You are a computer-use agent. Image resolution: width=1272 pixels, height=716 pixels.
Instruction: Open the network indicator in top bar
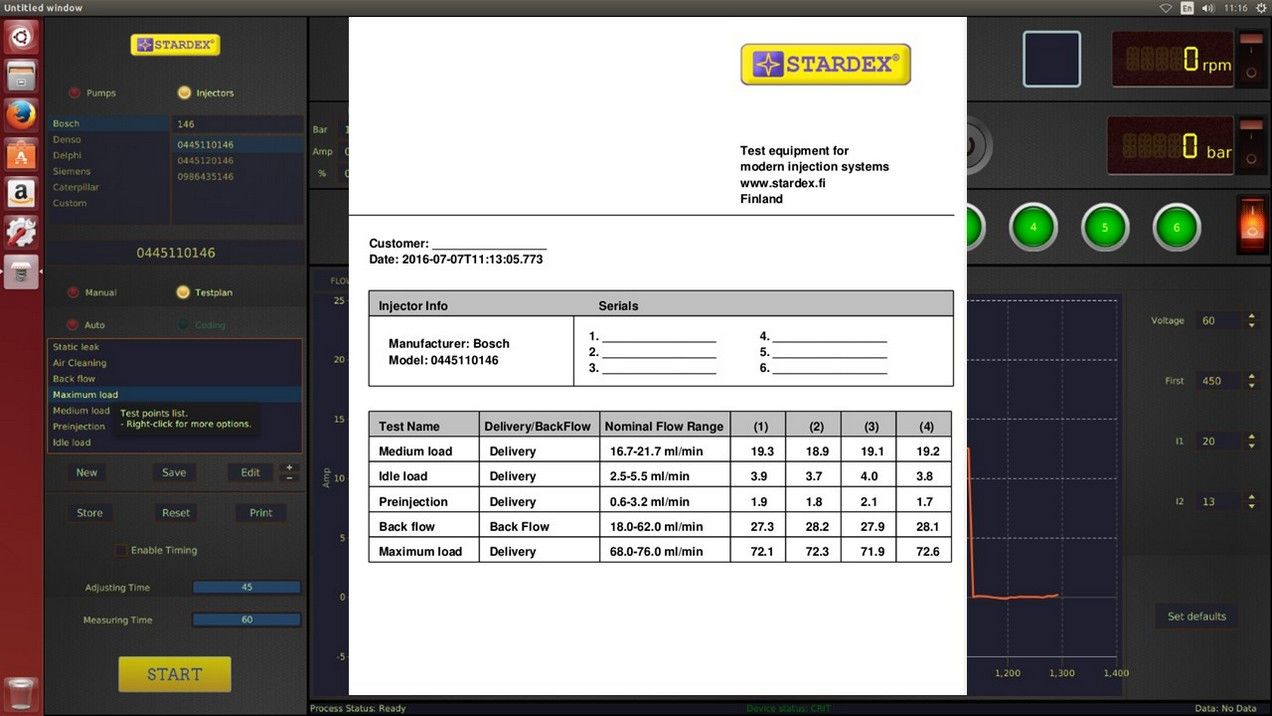point(1166,8)
